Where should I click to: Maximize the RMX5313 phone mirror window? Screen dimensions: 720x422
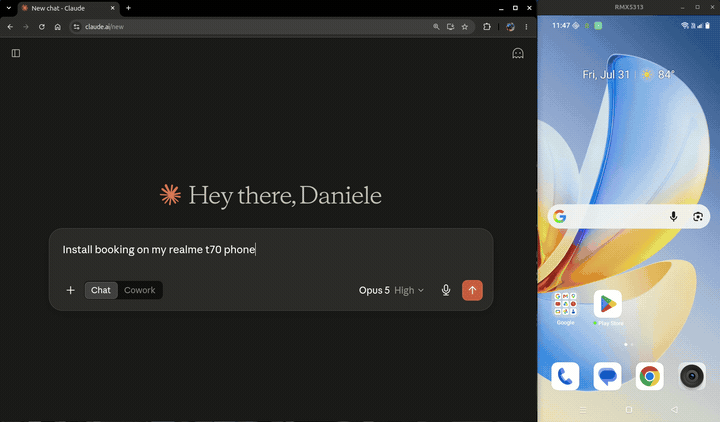coord(697,7)
